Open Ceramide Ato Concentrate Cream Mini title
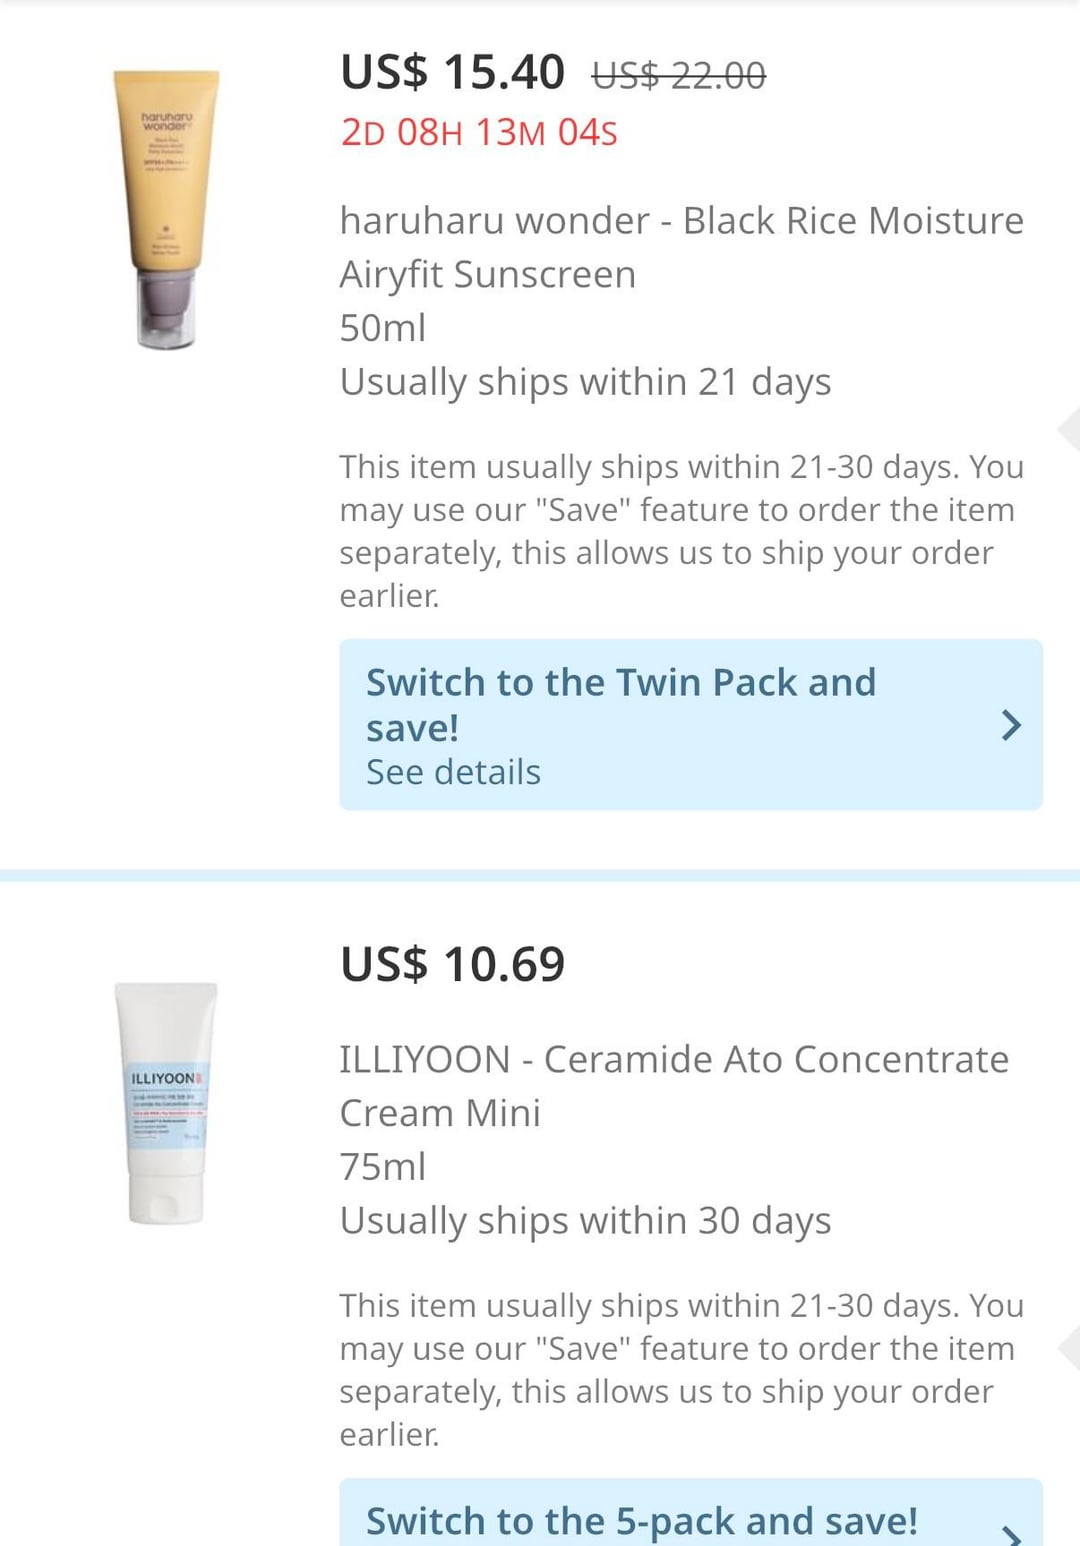 (x=673, y=1086)
